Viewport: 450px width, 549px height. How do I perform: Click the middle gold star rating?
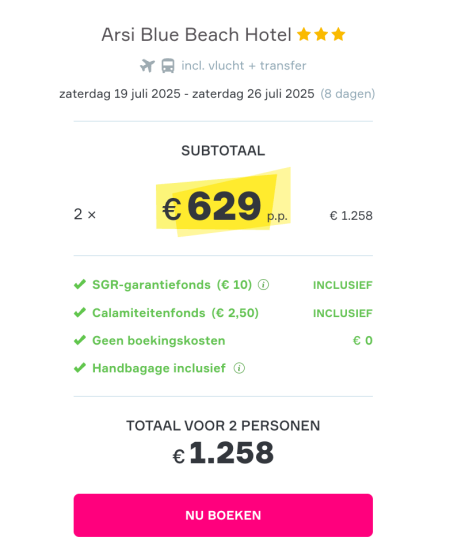point(321,35)
